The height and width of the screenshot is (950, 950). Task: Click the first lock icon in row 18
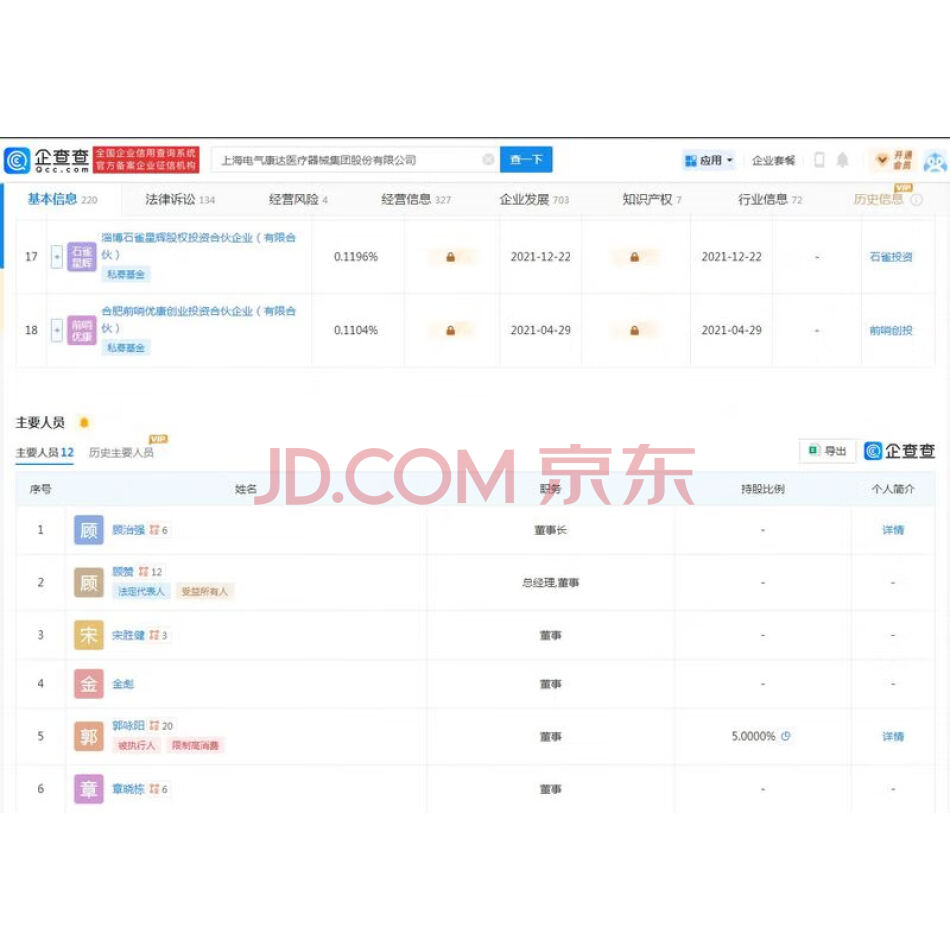point(450,330)
